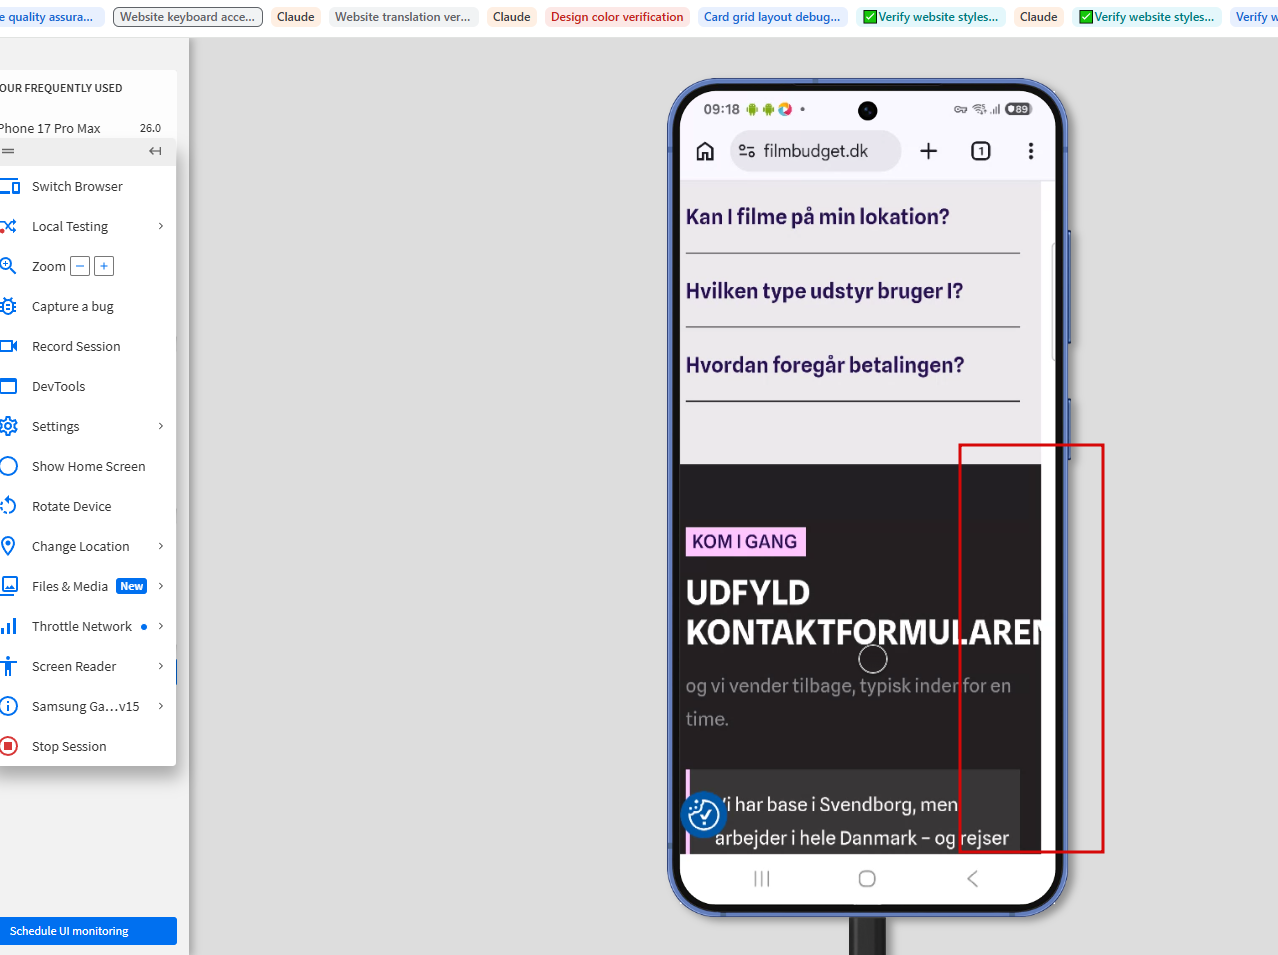Expand the Change Location submenu

(x=160, y=546)
